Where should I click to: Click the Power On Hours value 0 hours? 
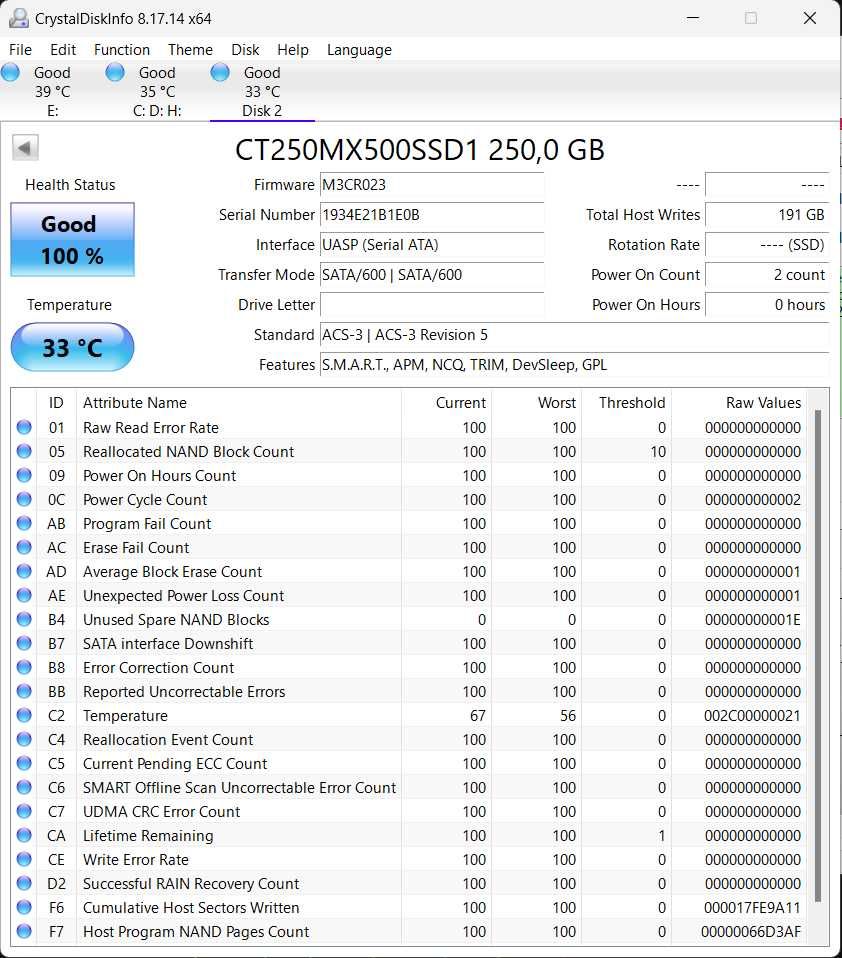pos(767,304)
